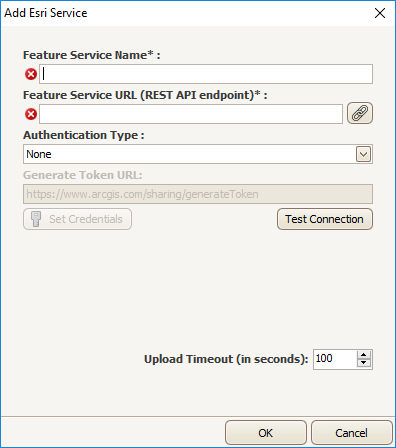Image resolution: width=396 pixels, height=448 pixels.
Task: Click the key icon on Set Credentials
Action: (36, 219)
